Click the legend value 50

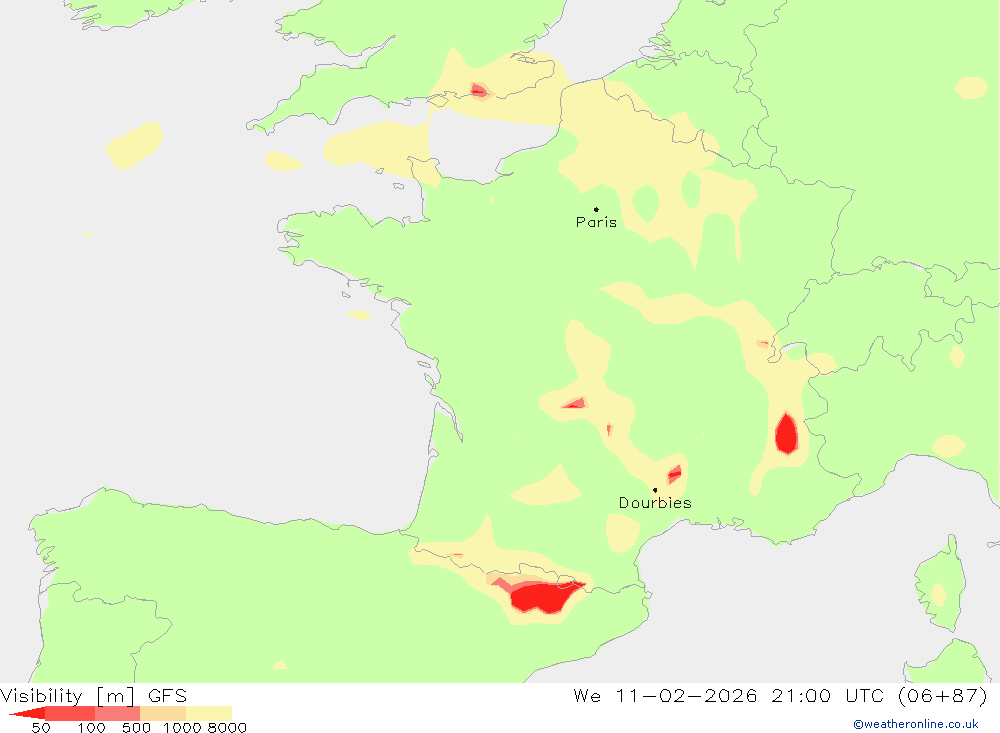point(41,727)
